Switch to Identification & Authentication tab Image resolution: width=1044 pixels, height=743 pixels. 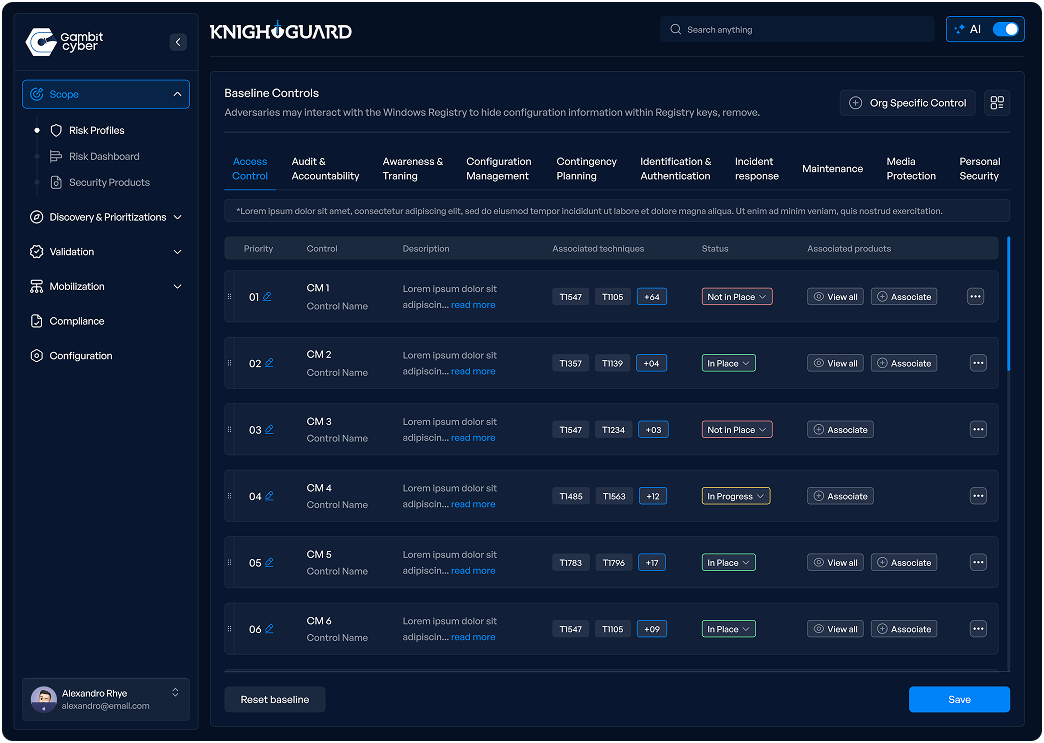pos(675,168)
